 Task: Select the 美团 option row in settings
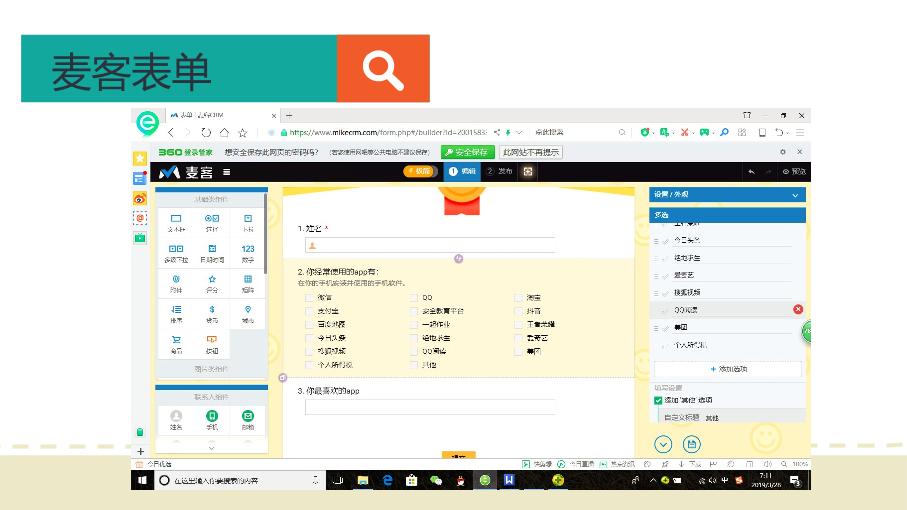728,327
